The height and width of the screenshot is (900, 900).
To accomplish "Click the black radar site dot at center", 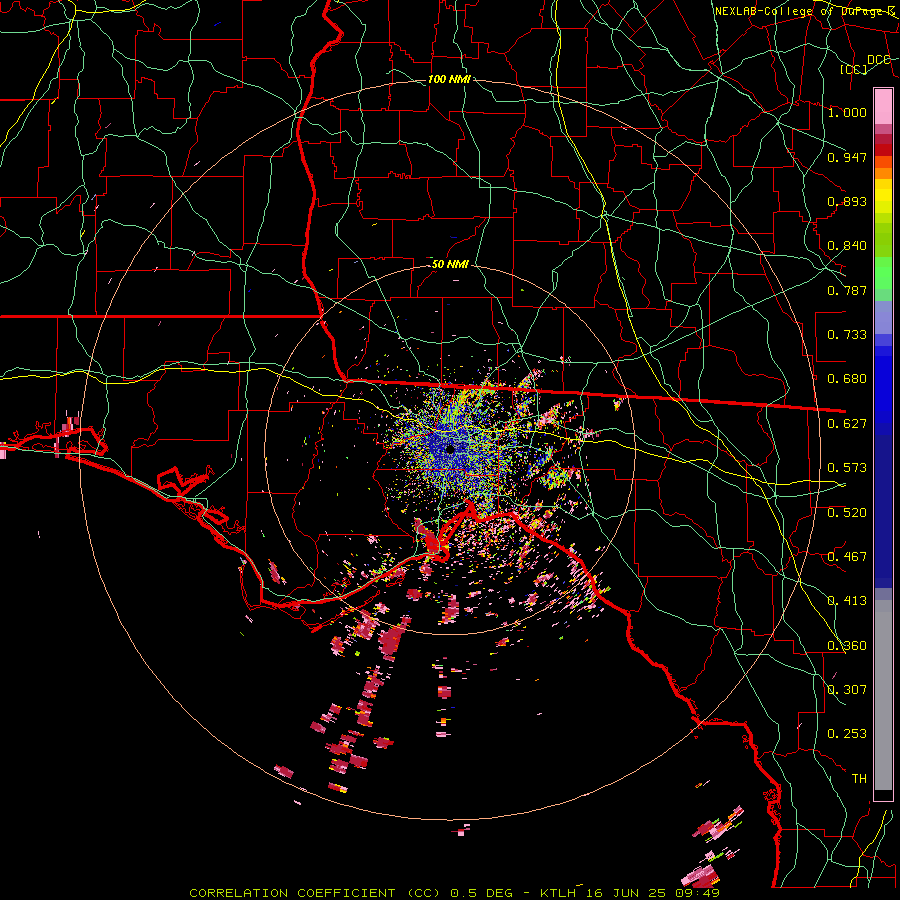I will (x=450, y=449).
